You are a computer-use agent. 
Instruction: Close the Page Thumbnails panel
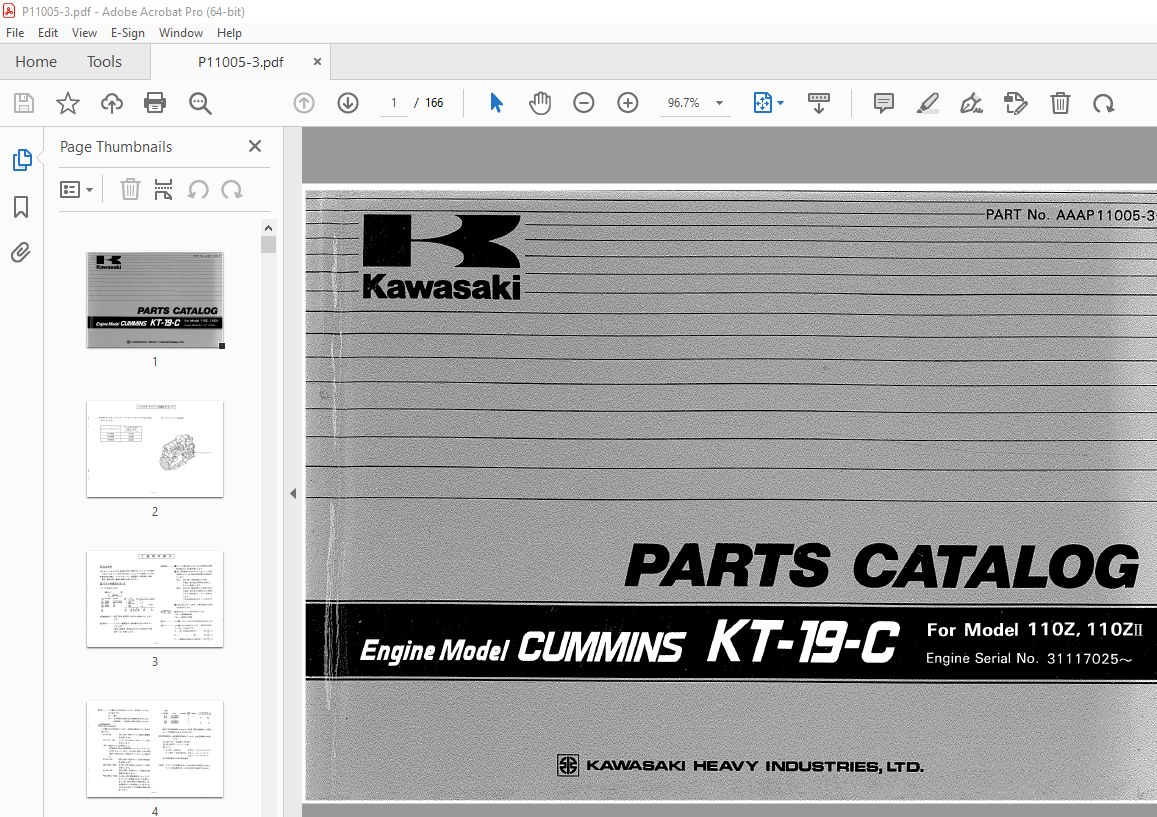click(x=255, y=146)
